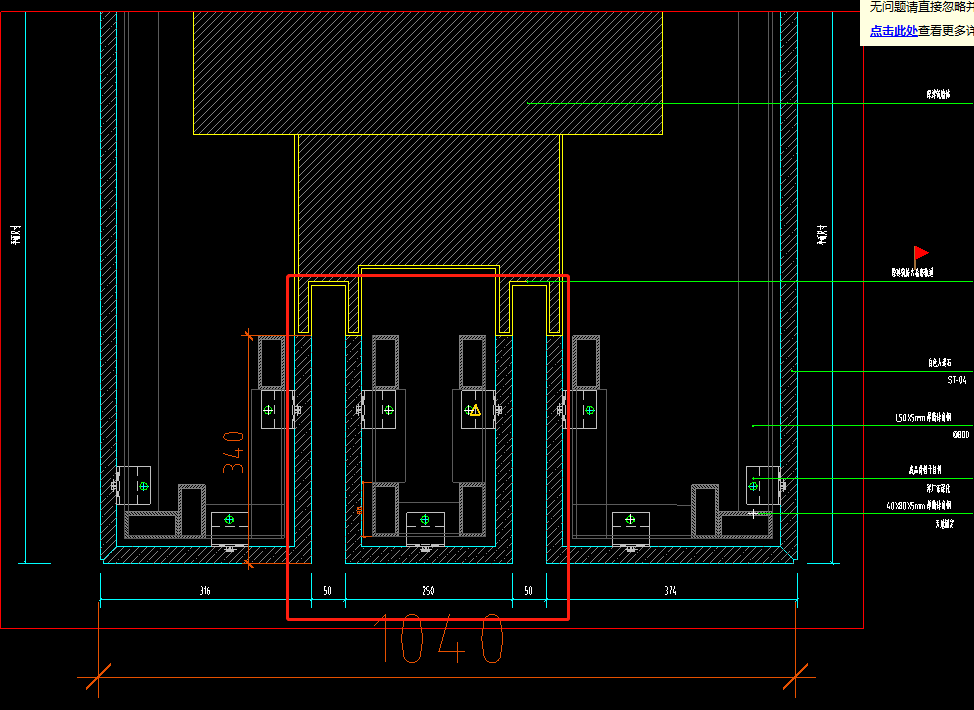Screen dimensions: 974x710
Task: Click the left 50 dimension value
Action: (328, 592)
